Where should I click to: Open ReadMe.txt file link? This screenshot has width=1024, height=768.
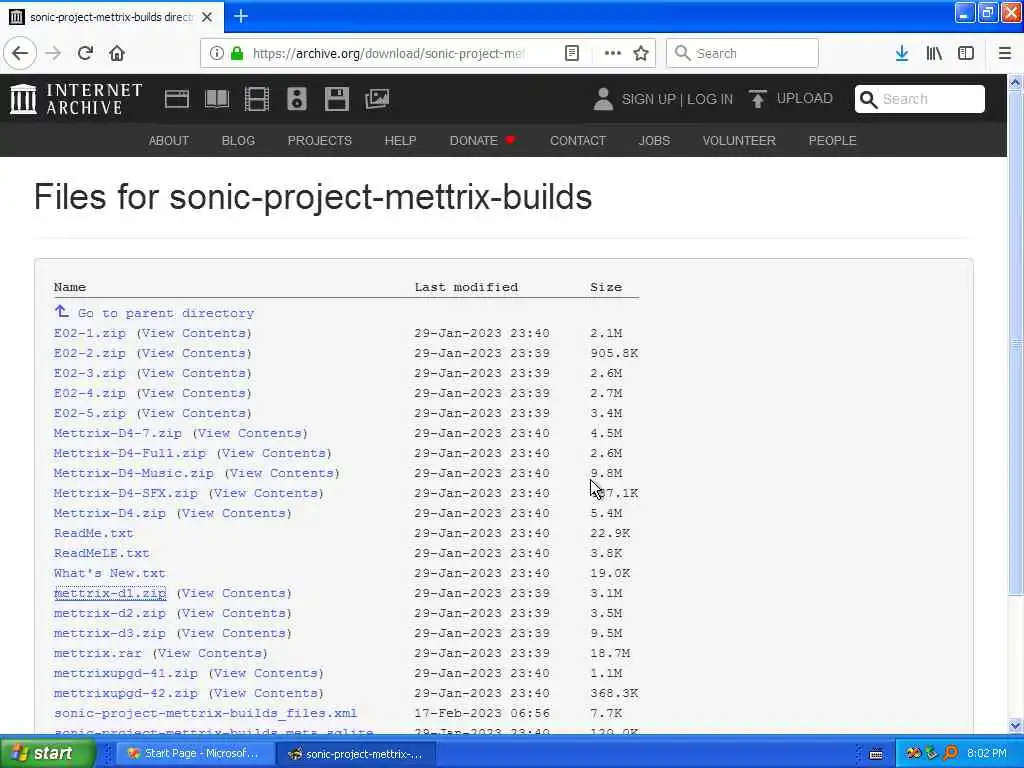pos(93,533)
